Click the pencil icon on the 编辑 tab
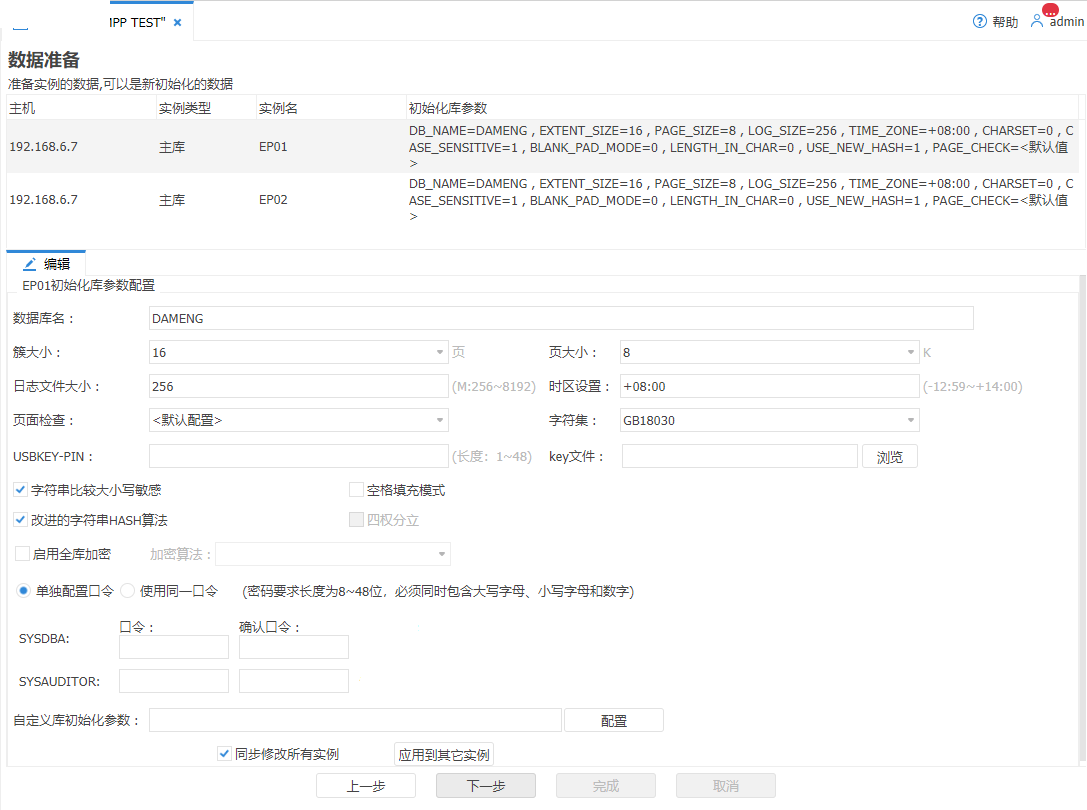The image size is (1087, 810). [29, 264]
